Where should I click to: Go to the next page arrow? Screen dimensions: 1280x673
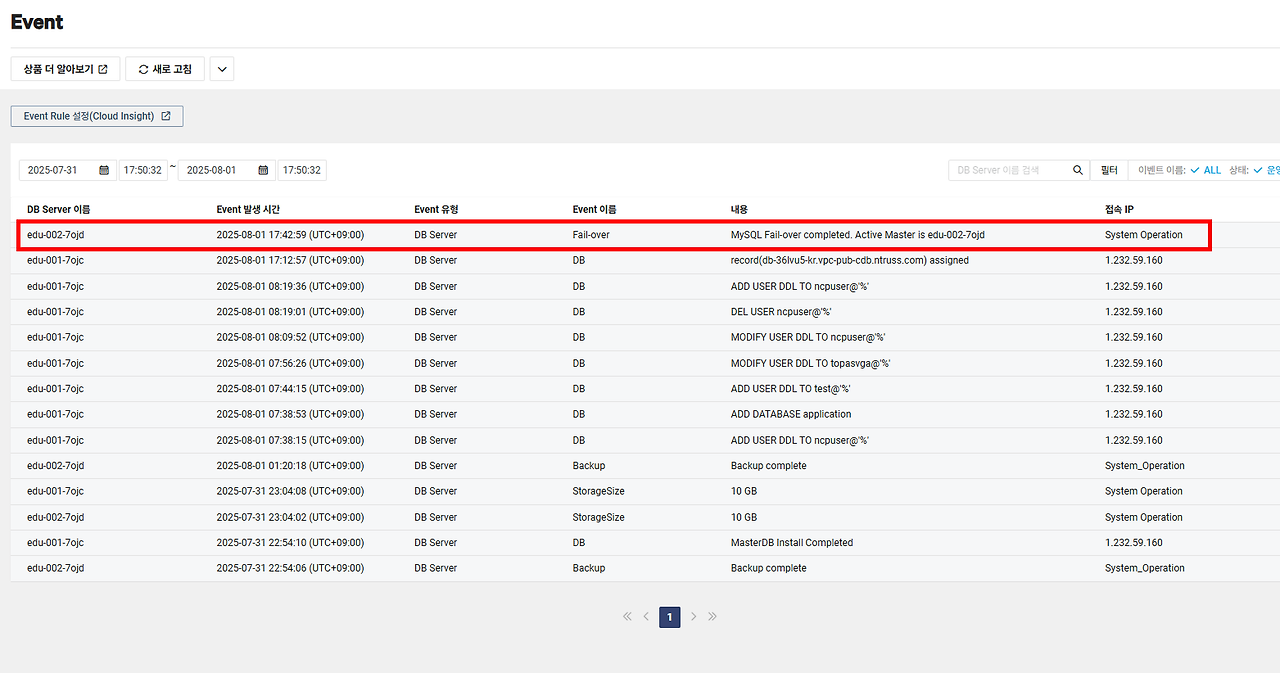pyautogui.click(x=694, y=617)
